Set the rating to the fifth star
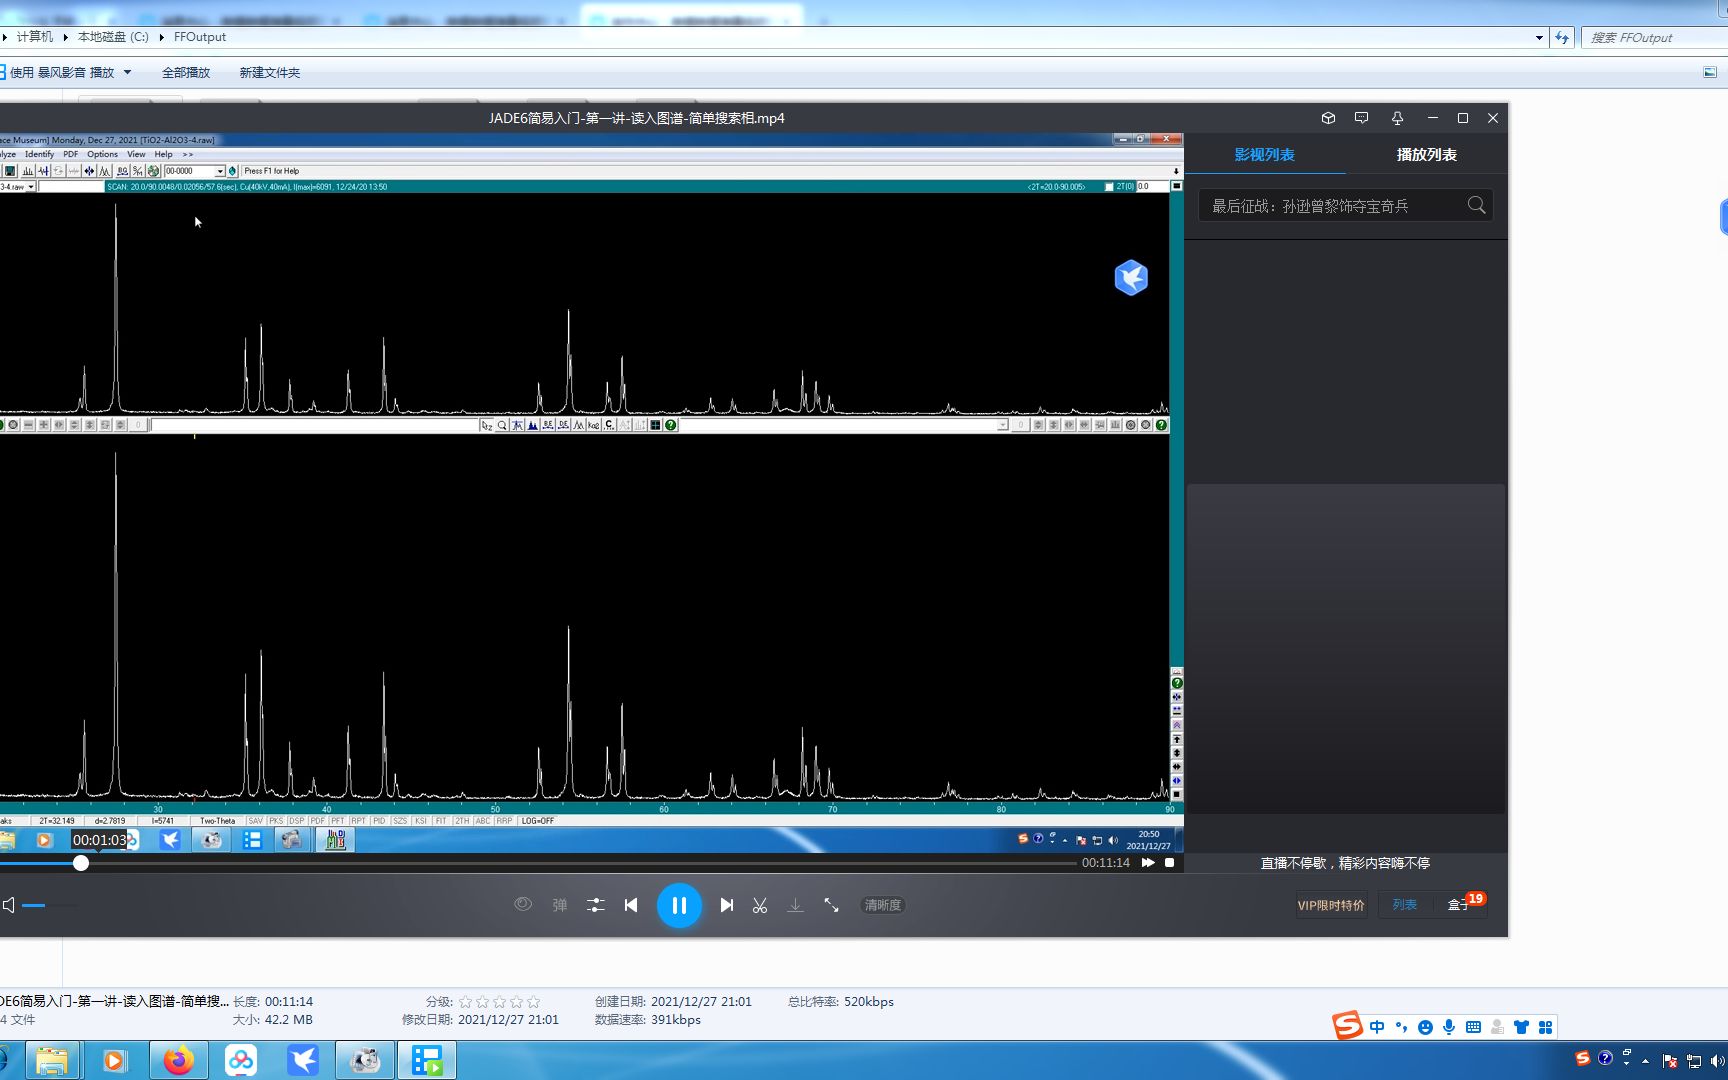 (x=533, y=1002)
